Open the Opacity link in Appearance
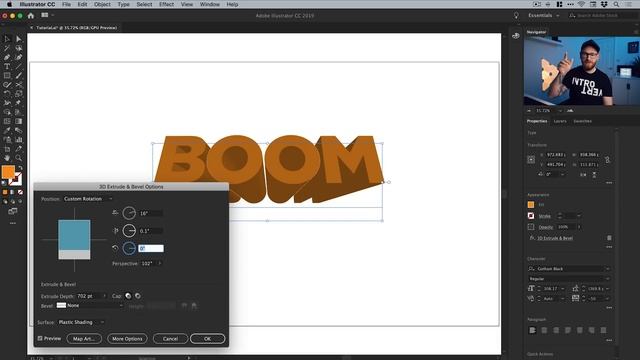Viewport: 640px width, 360px height. point(546,227)
